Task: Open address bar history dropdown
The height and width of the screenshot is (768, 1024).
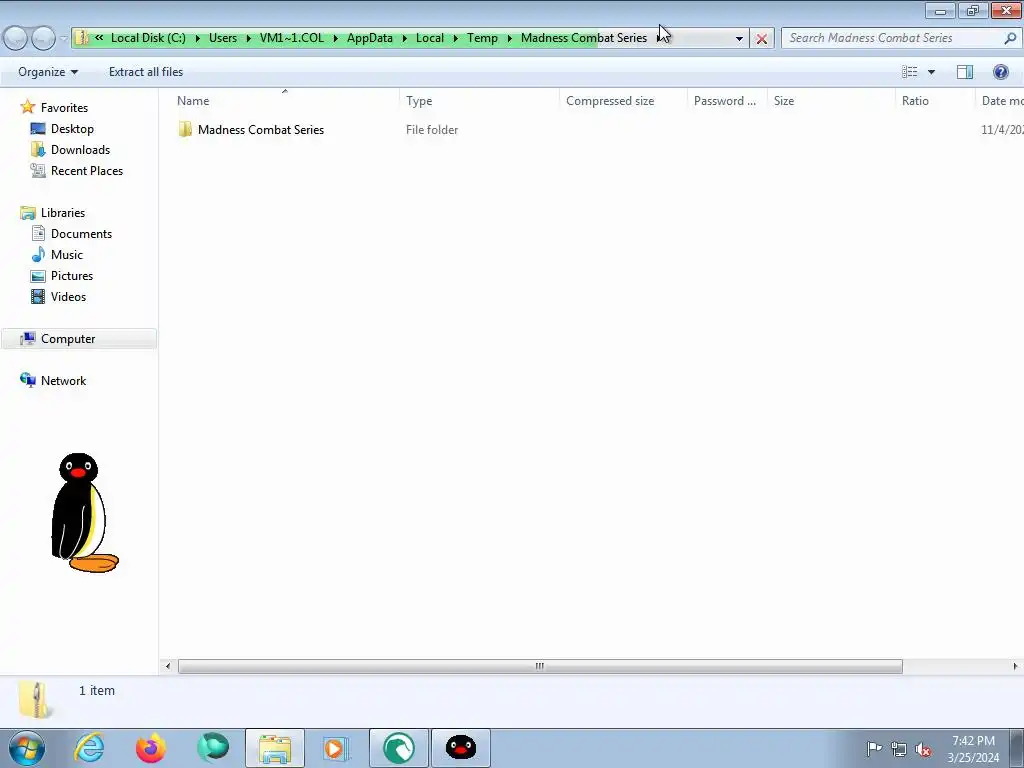Action: pyautogui.click(x=739, y=39)
